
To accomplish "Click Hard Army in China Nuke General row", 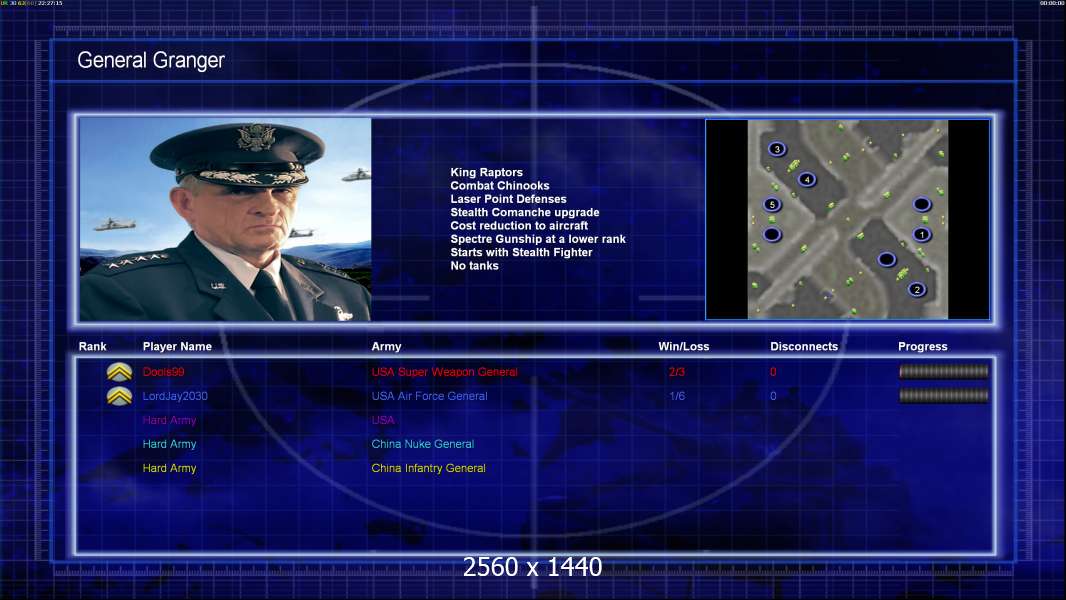I will (x=169, y=444).
